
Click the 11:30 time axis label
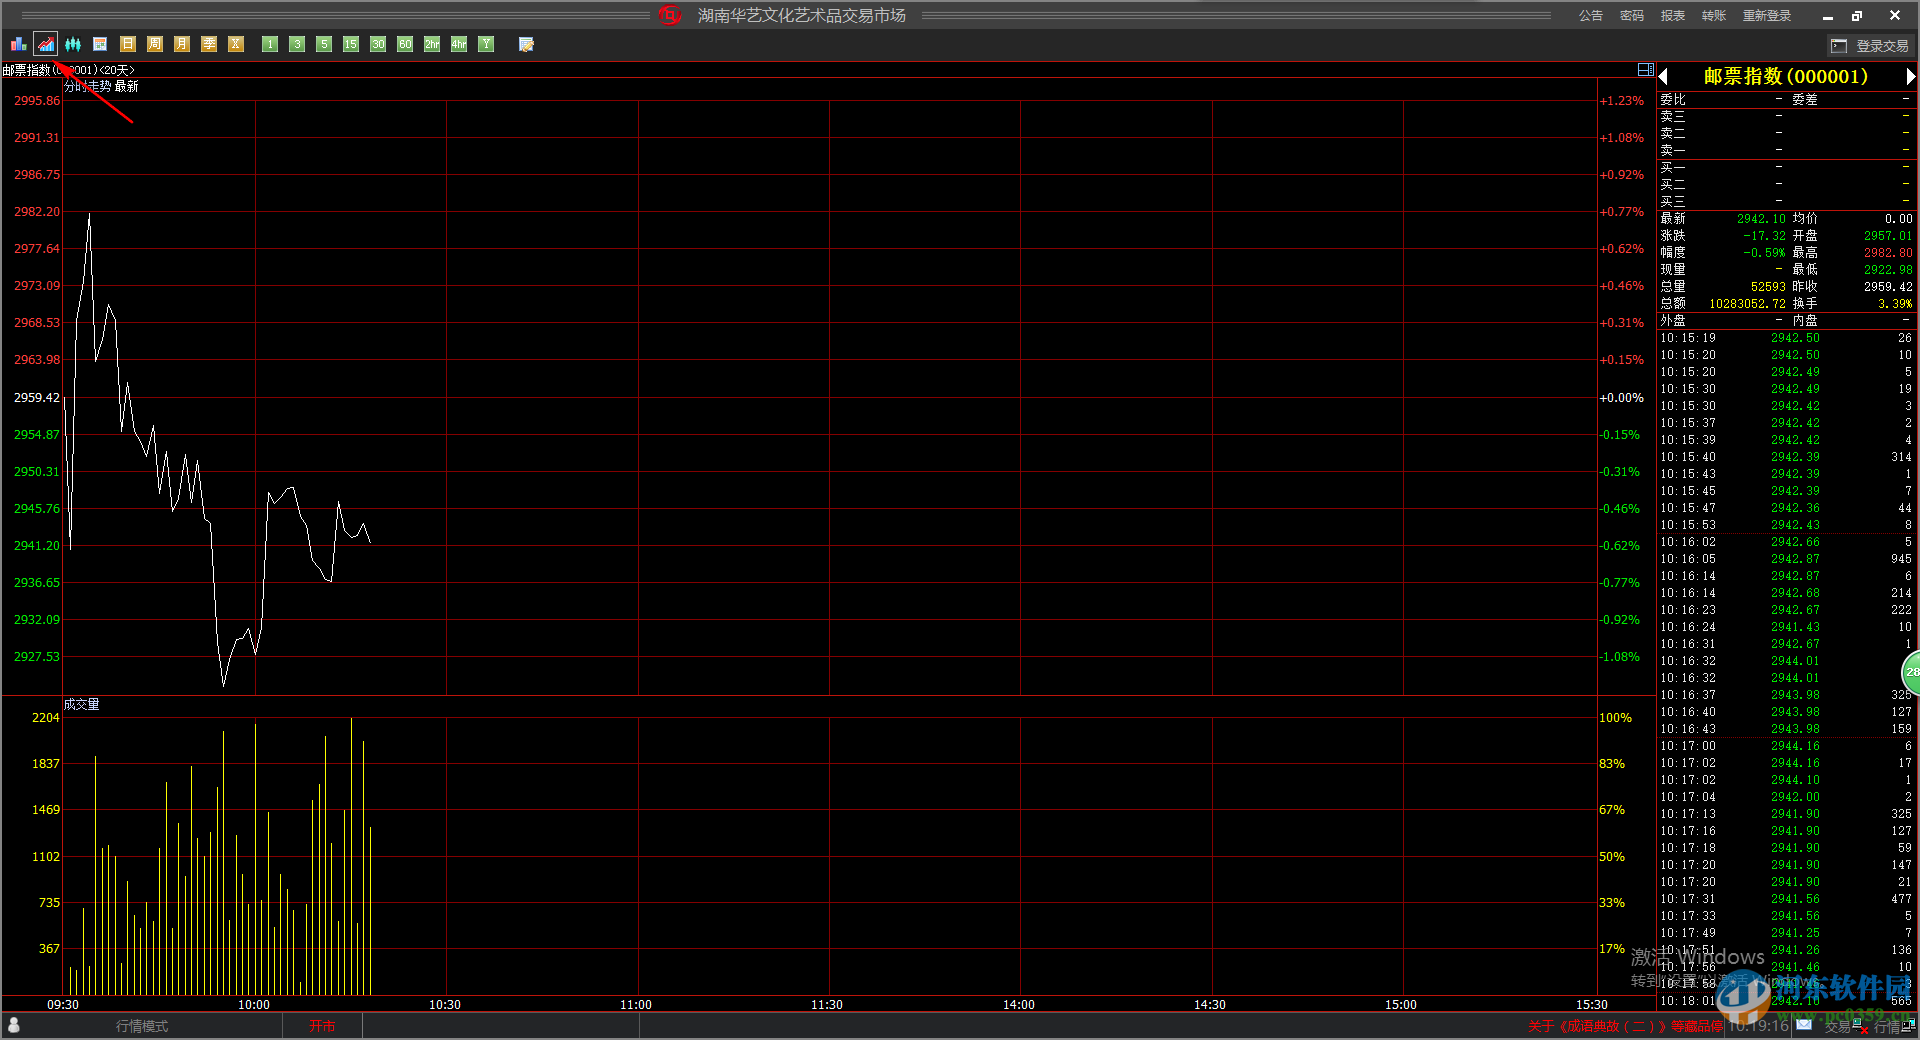pyautogui.click(x=827, y=1005)
